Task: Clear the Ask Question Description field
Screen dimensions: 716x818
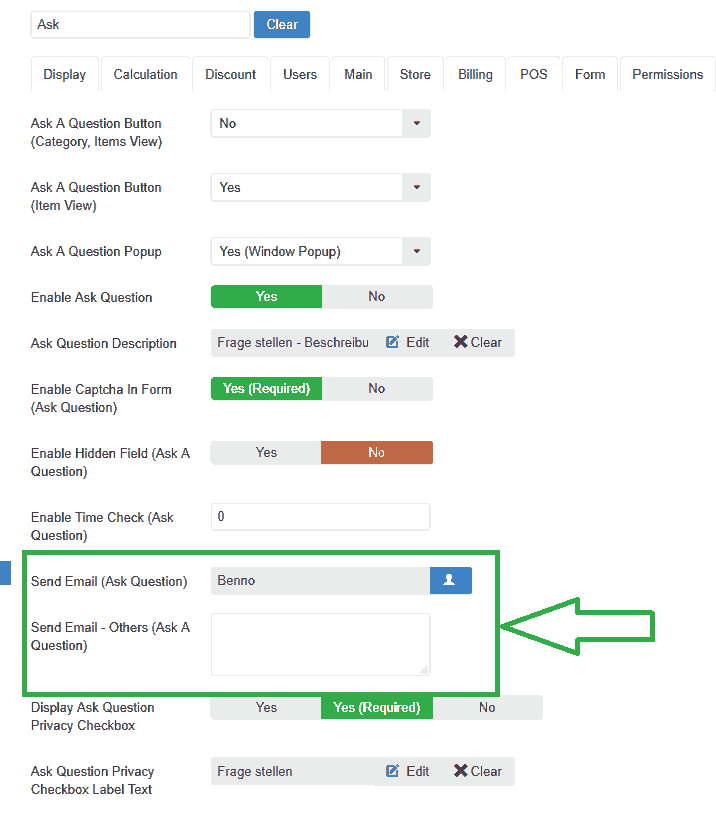Action: tap(477, 343)
